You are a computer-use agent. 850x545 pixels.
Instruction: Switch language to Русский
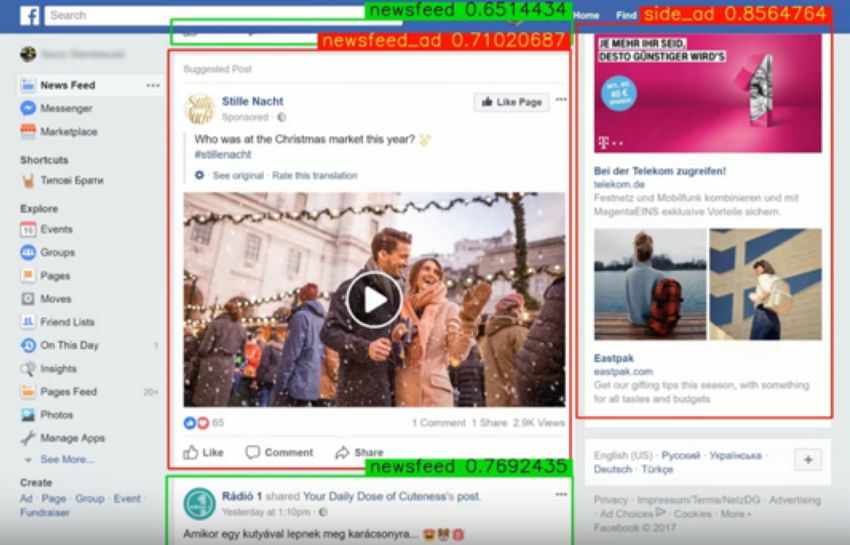click(x=681, y=456)
